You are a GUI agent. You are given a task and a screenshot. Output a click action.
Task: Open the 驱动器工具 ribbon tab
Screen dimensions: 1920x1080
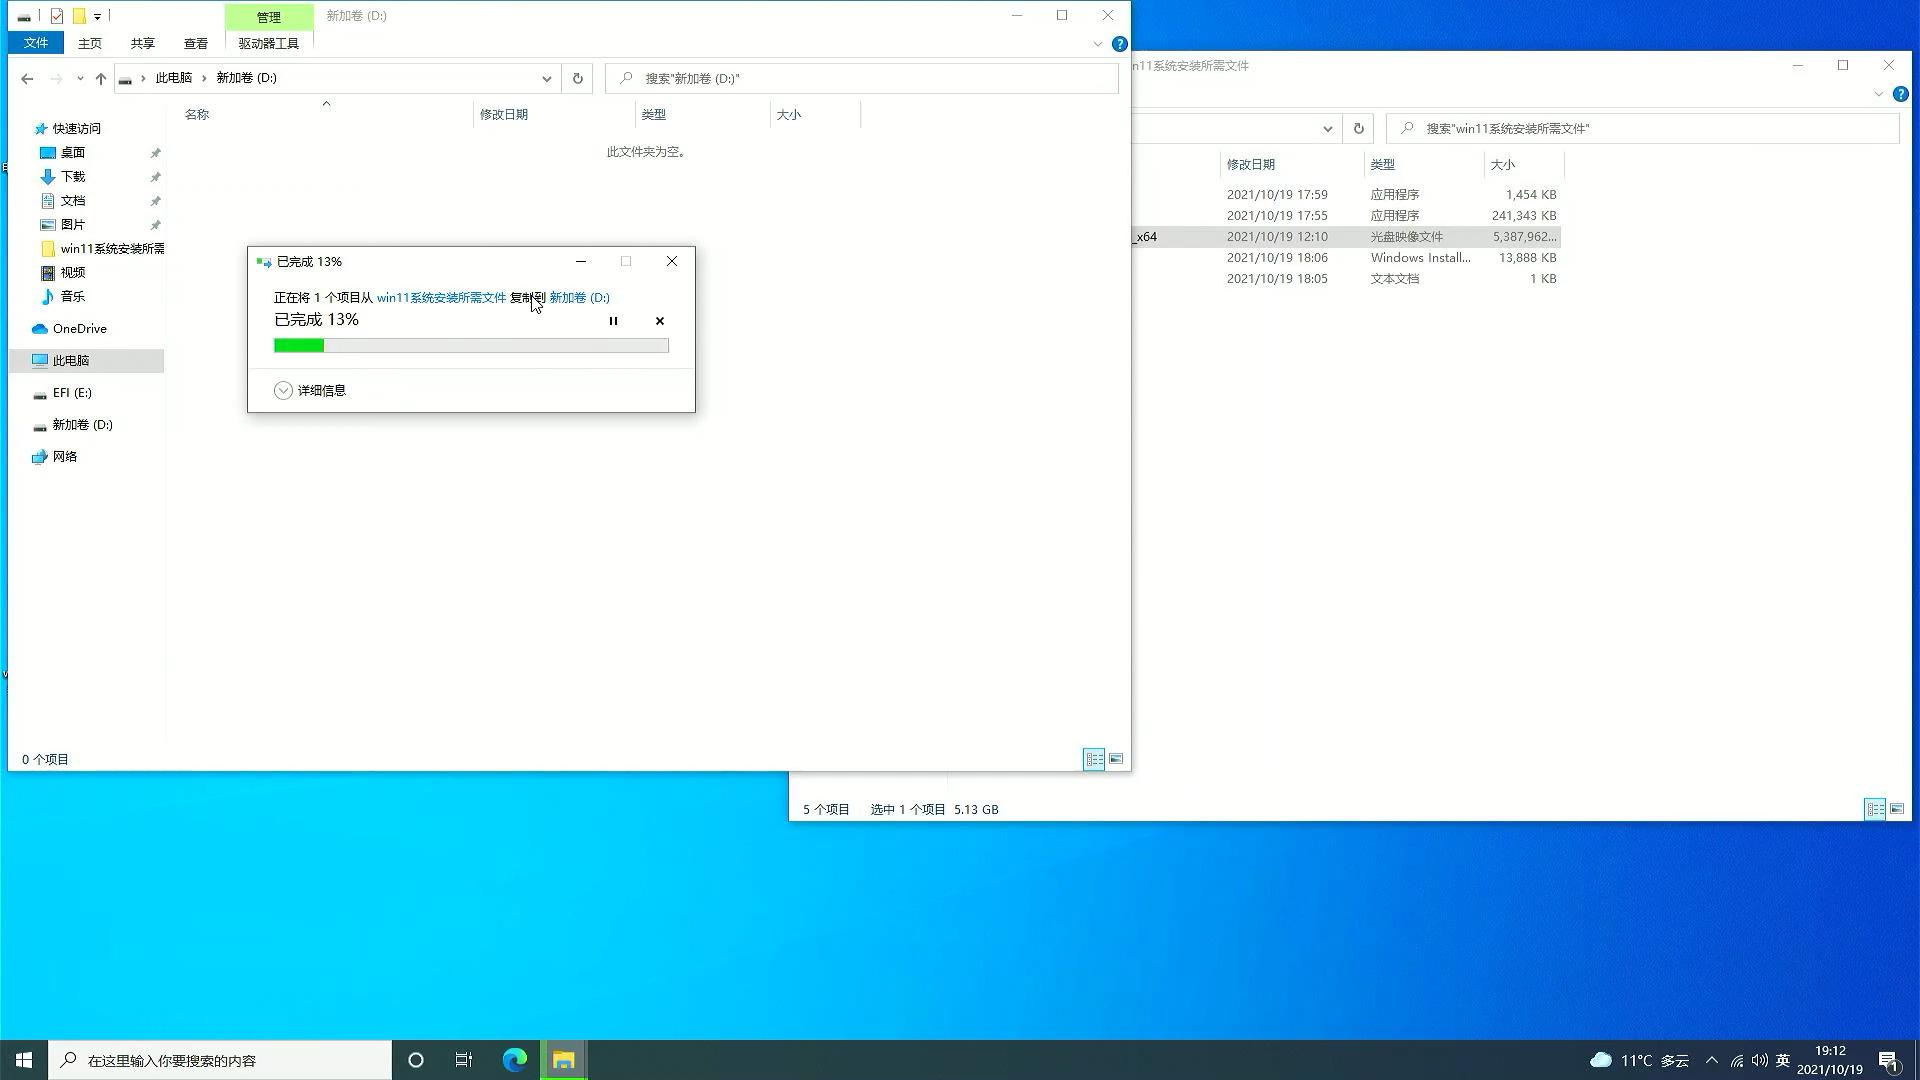[x=267, y=43]
